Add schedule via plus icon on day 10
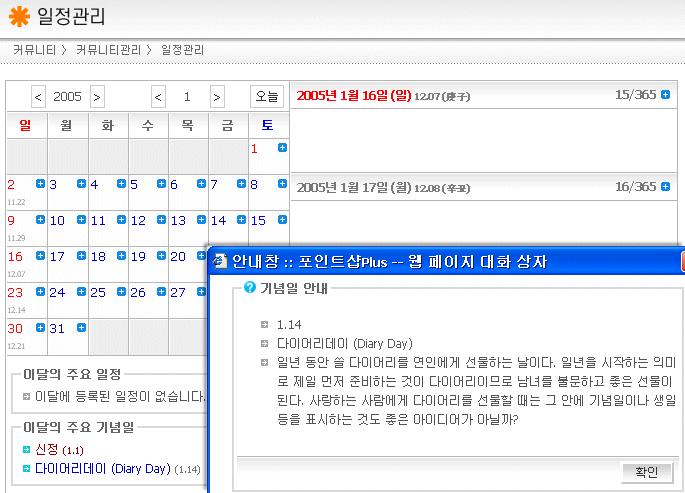The image size is (685, 493). (x=80, y=220)
